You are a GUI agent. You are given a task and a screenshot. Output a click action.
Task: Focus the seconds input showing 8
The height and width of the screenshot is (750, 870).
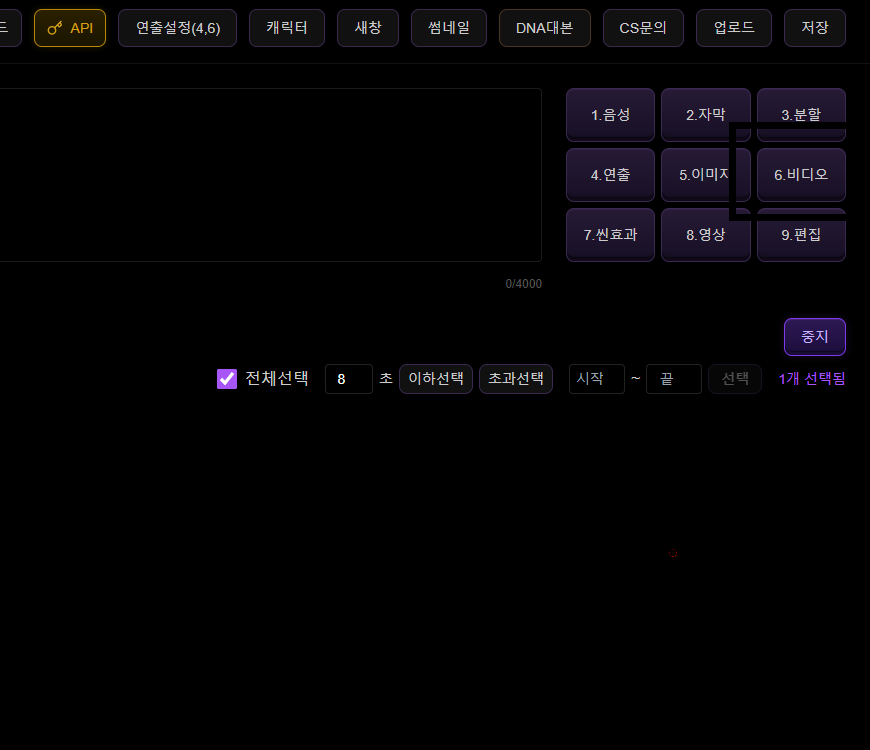tap(348, 379)
